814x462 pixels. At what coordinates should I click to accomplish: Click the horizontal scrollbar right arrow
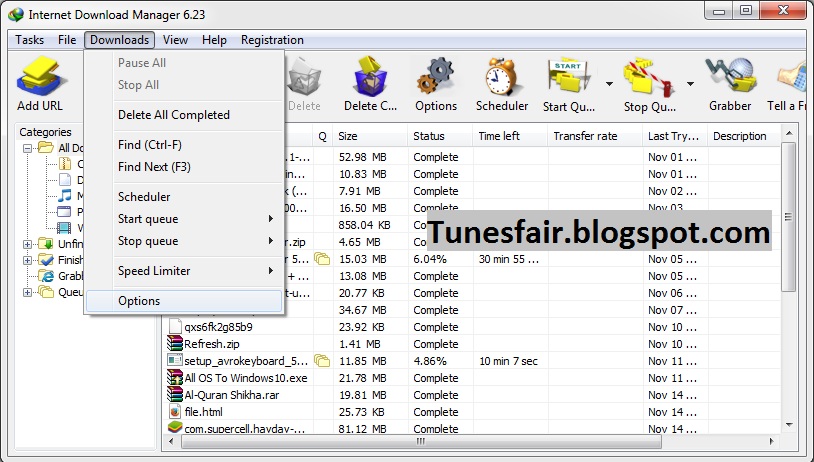click(x=772, y=441)
